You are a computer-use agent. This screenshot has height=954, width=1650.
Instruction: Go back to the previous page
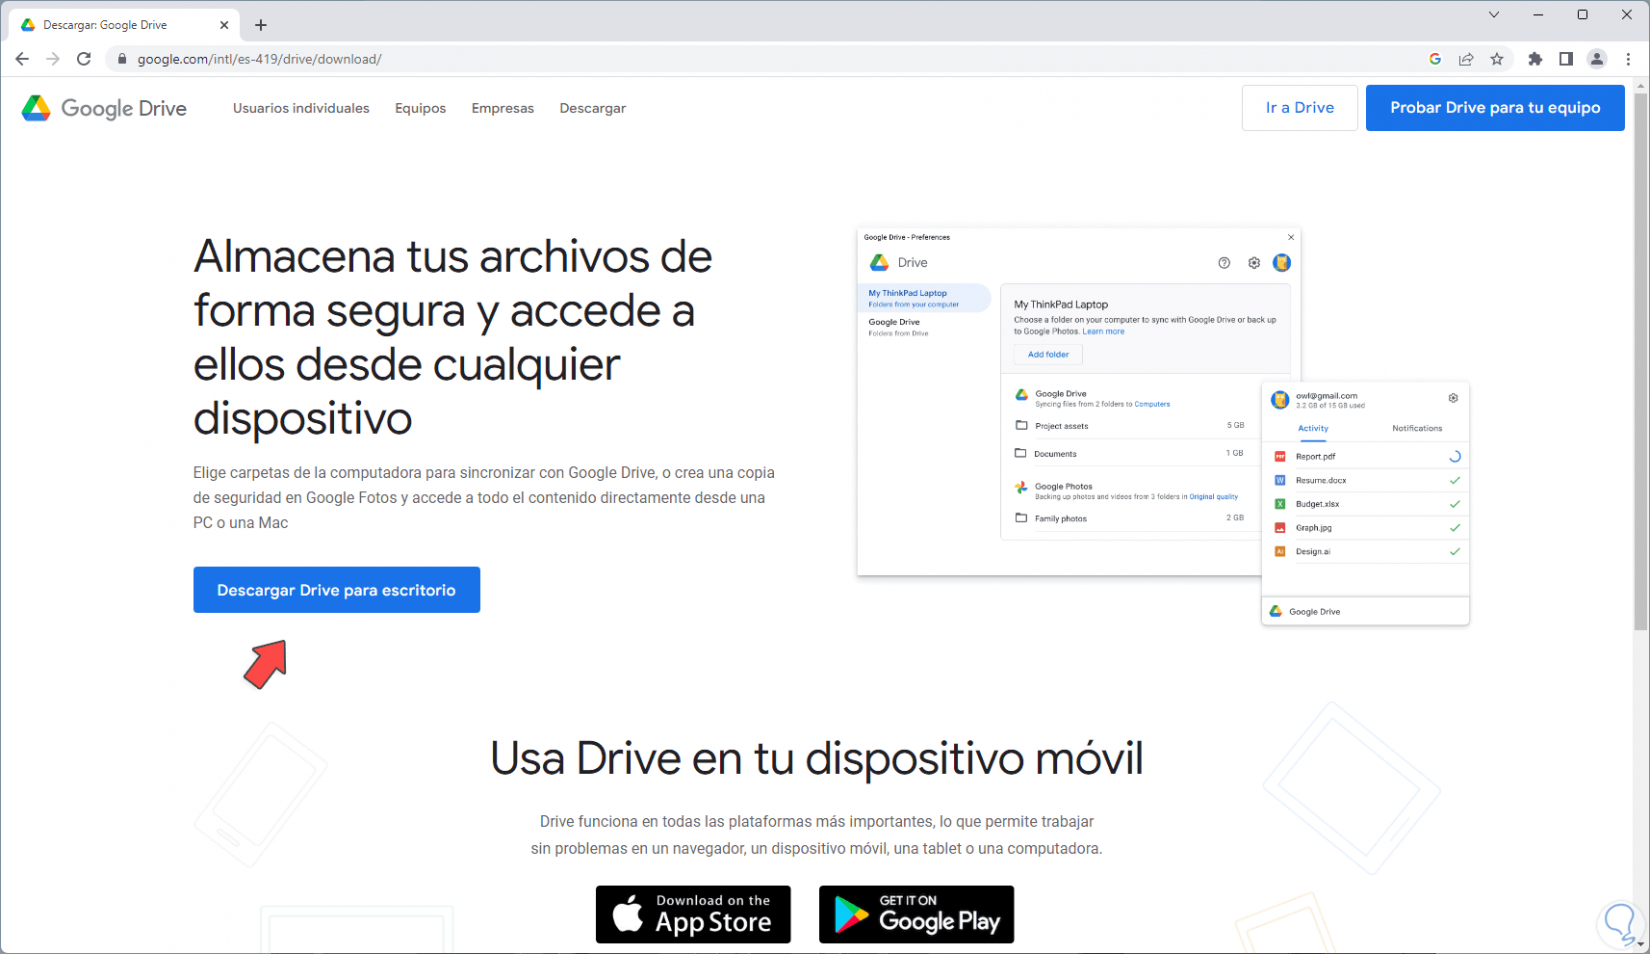click(x=22, y=59)
